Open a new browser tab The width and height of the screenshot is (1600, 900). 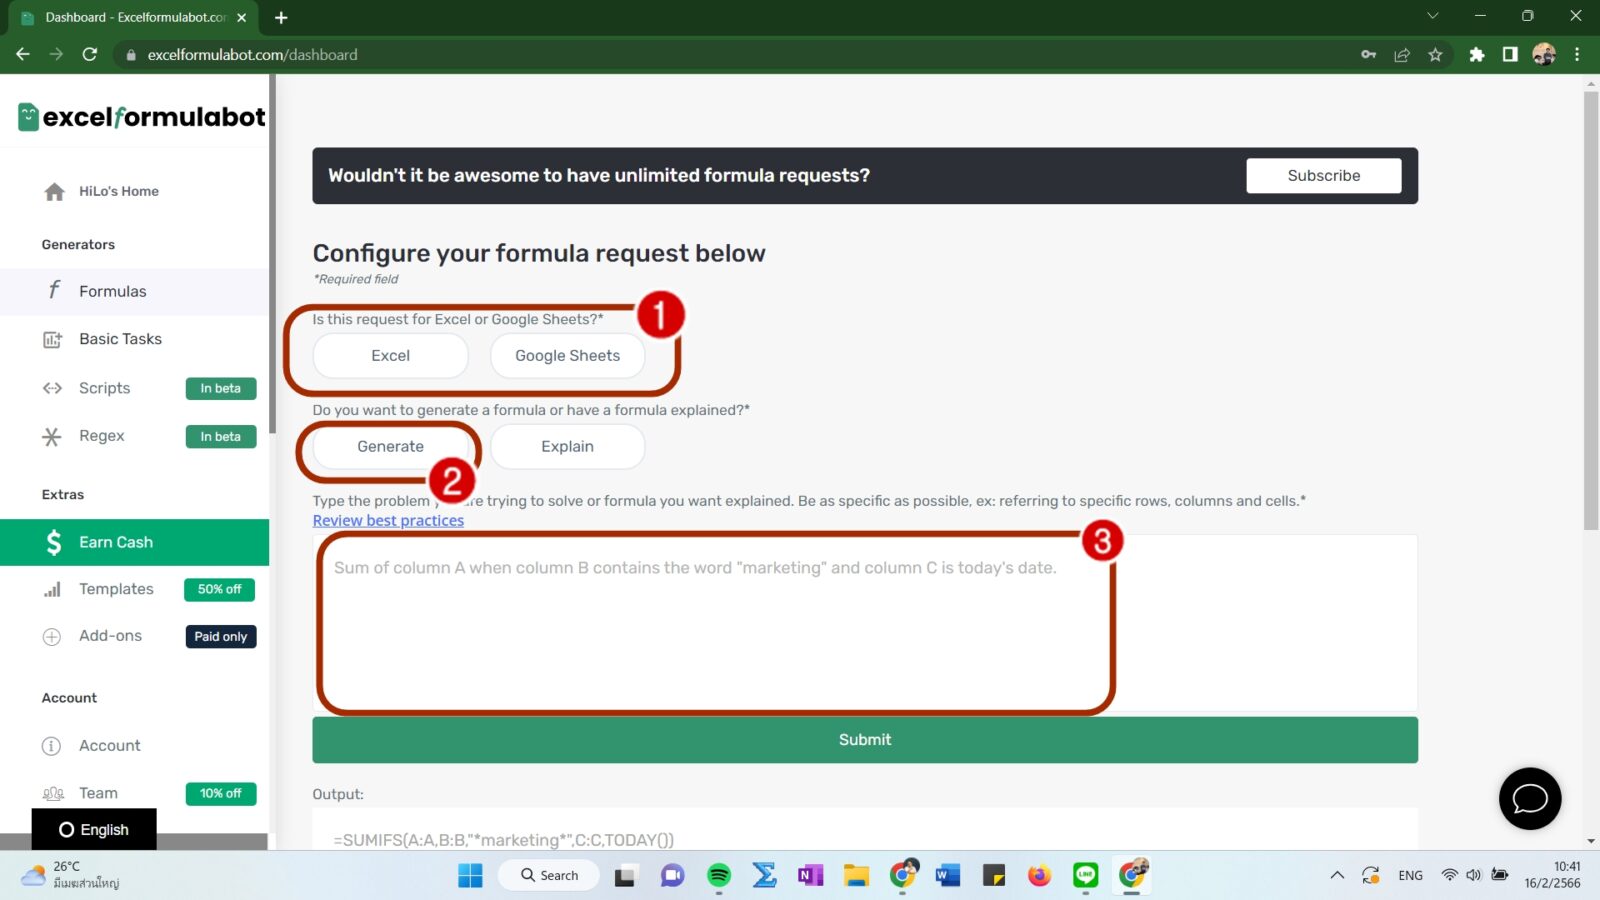tap(281, 18)
